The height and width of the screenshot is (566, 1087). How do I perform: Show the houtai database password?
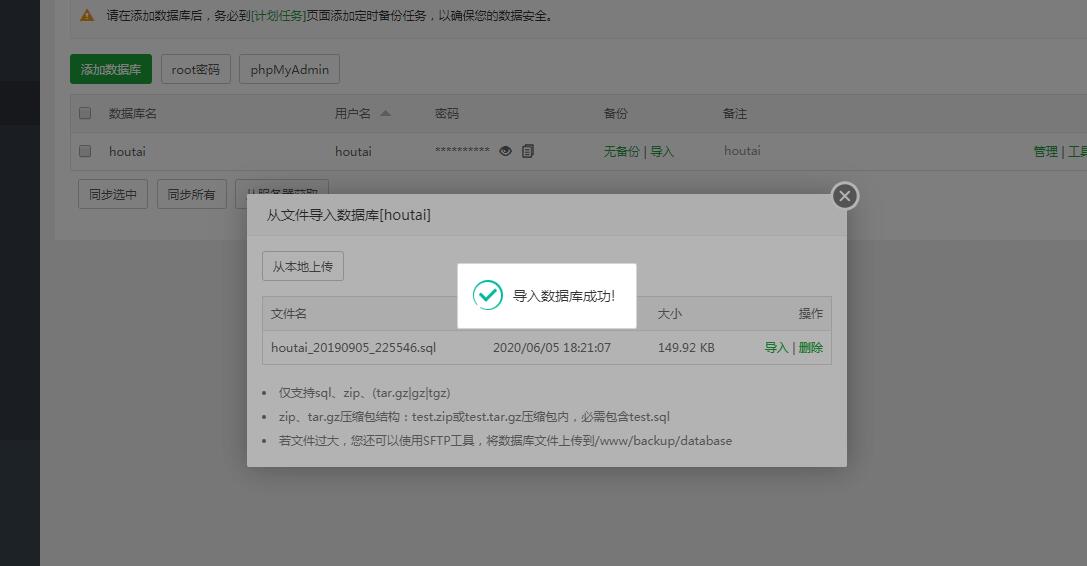coord(506,151)
